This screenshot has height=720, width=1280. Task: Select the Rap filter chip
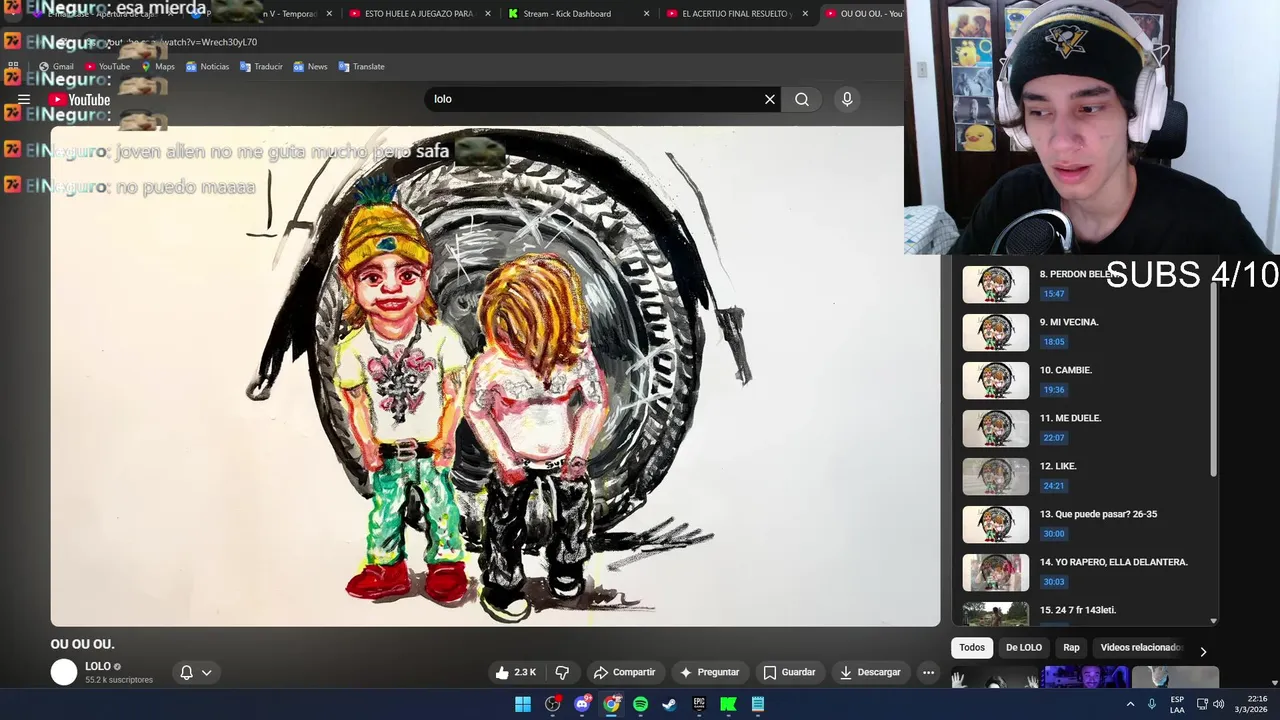pyautogui.click(x=1071, y=648)
